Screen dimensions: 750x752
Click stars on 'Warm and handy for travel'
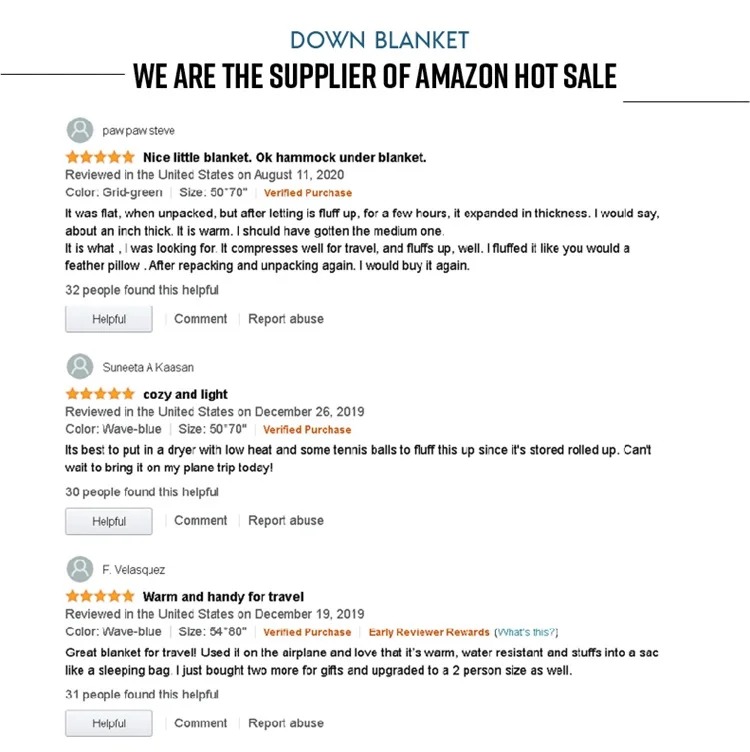click(100, 596)
